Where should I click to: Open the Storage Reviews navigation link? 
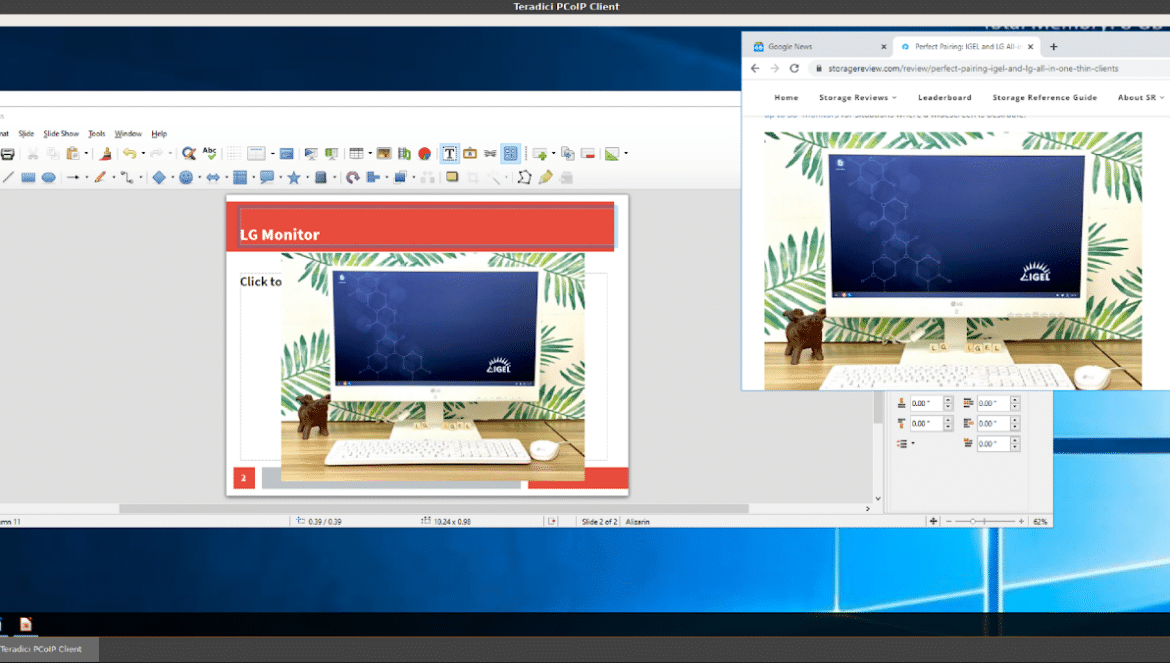858,98
